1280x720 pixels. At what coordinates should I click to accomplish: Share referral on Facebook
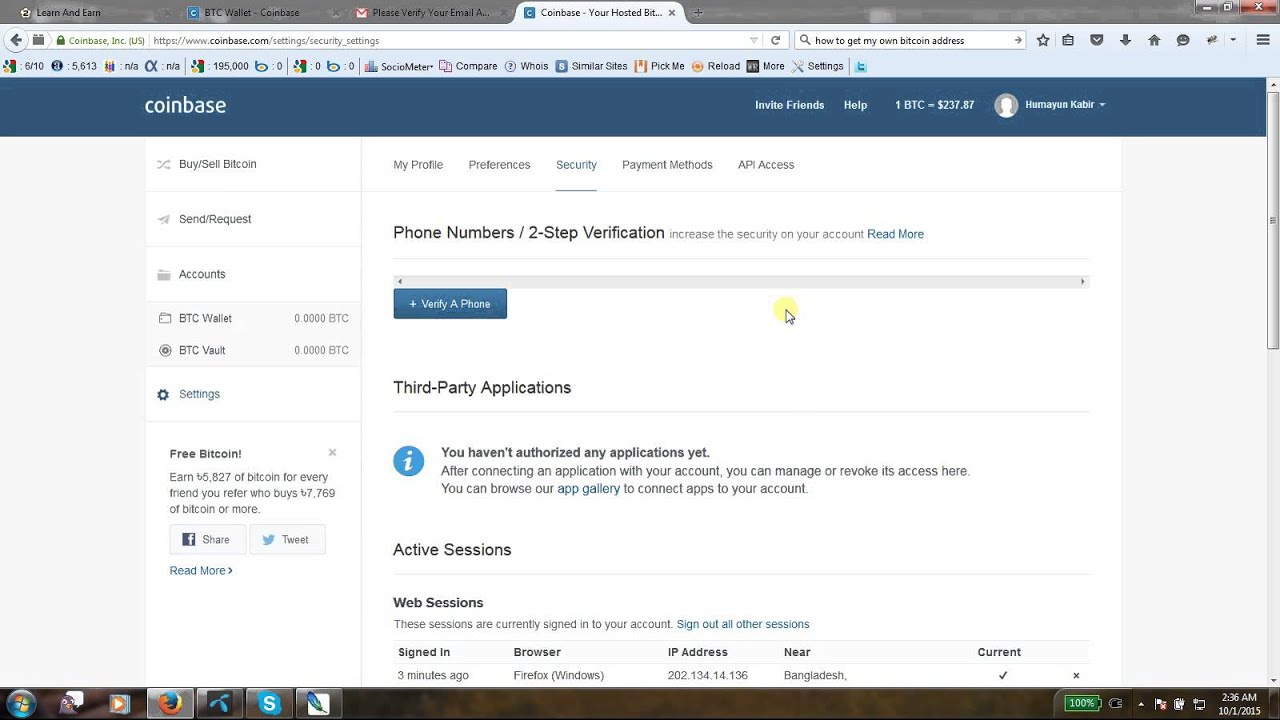(207, 539)
